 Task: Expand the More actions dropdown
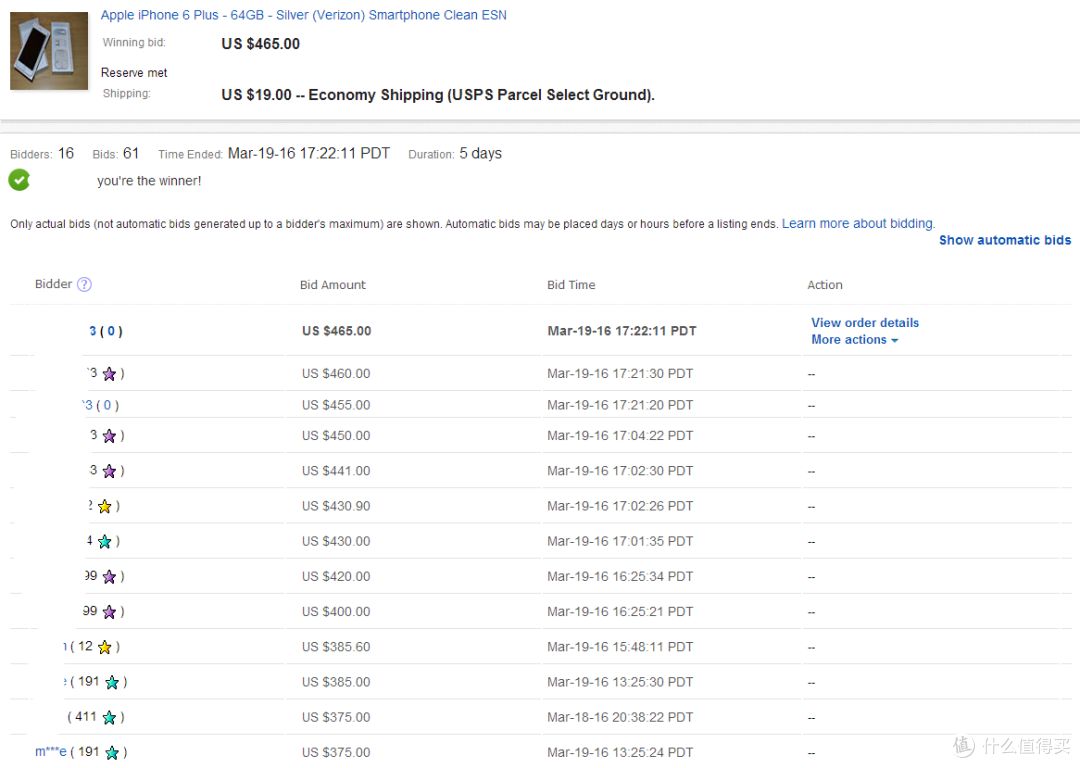855,340
